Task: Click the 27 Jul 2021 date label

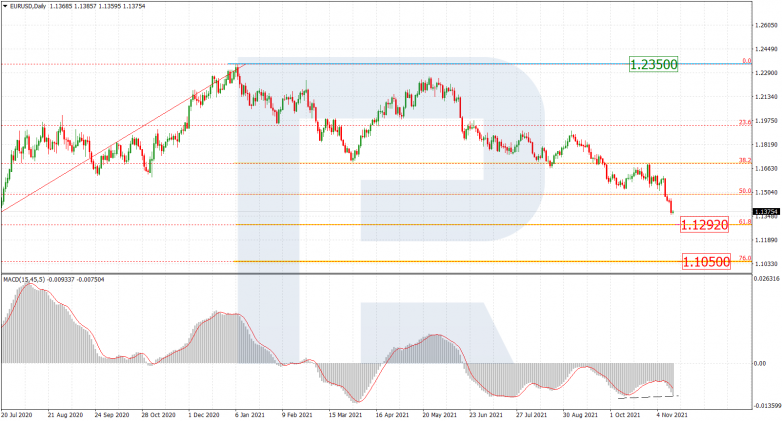Action: coord(533,415)
